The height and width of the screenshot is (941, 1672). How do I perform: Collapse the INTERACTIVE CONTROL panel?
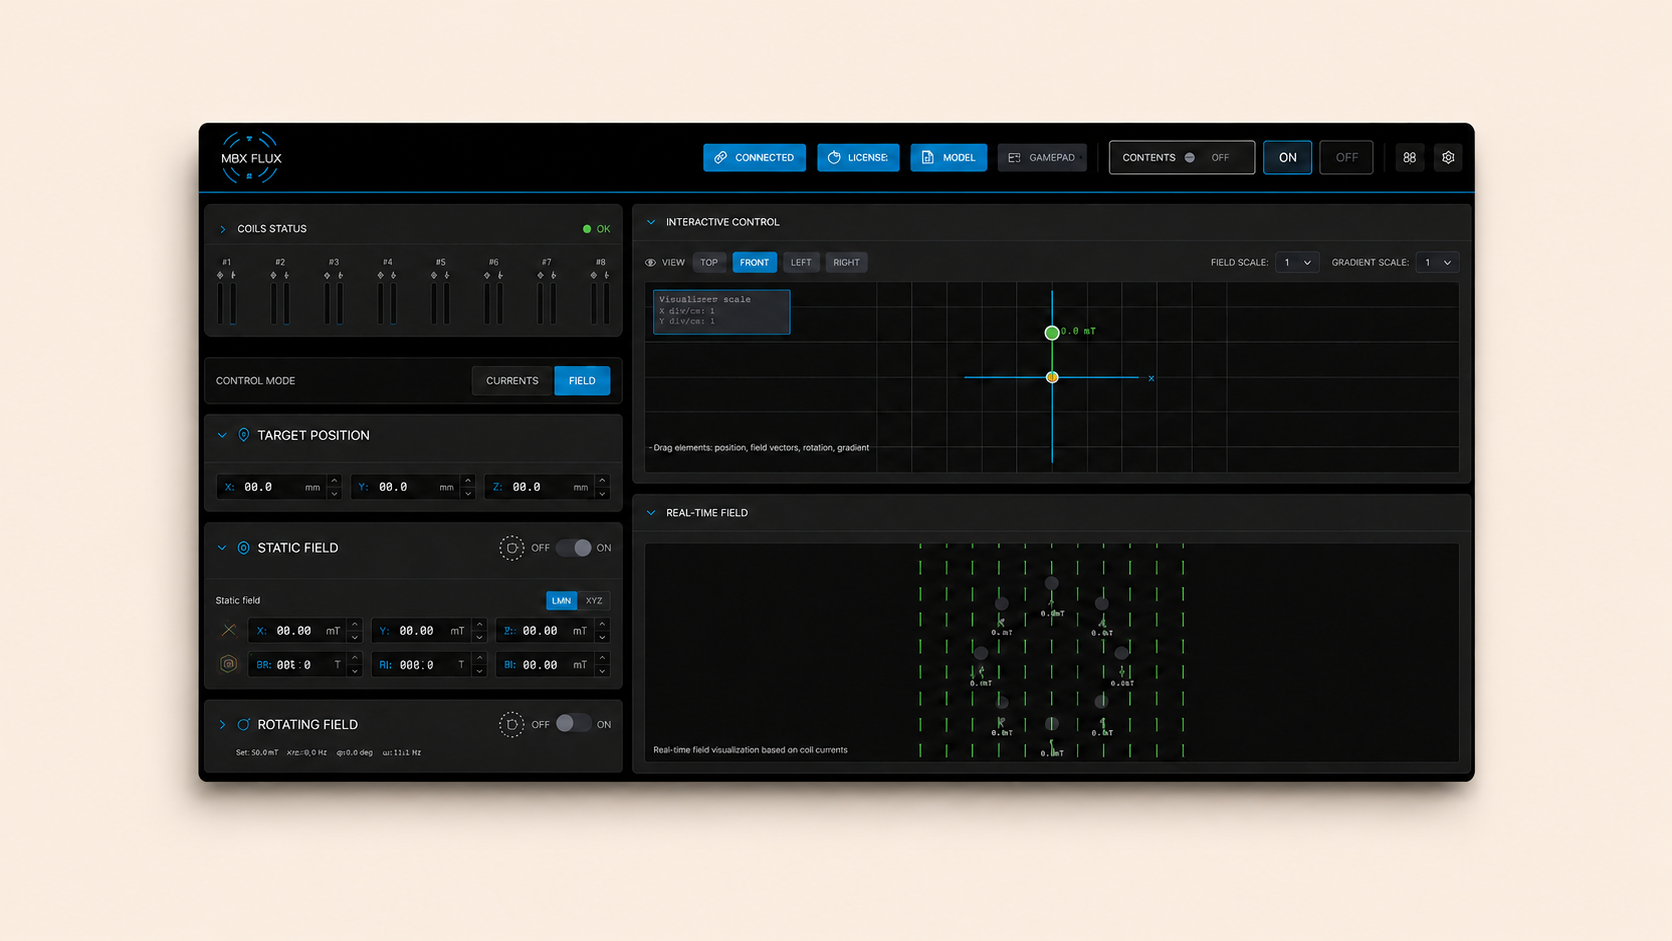click(x=651, y=222)
